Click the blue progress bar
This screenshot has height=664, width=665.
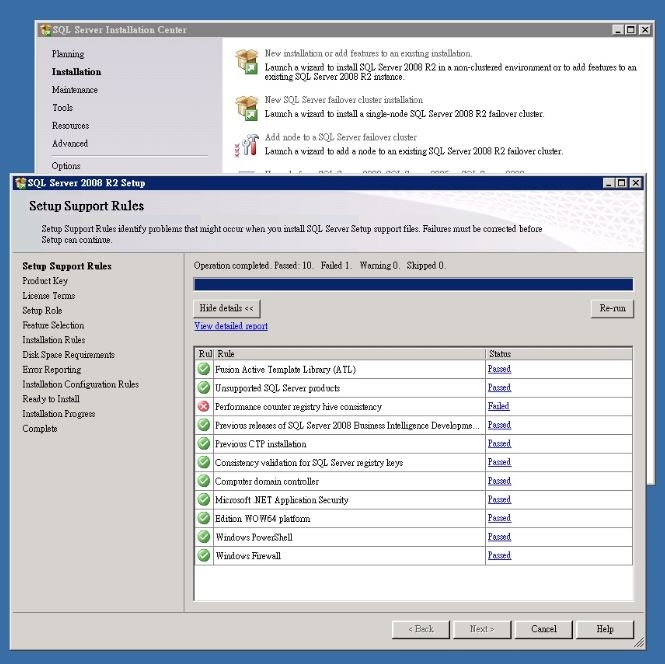click(414, 284)
